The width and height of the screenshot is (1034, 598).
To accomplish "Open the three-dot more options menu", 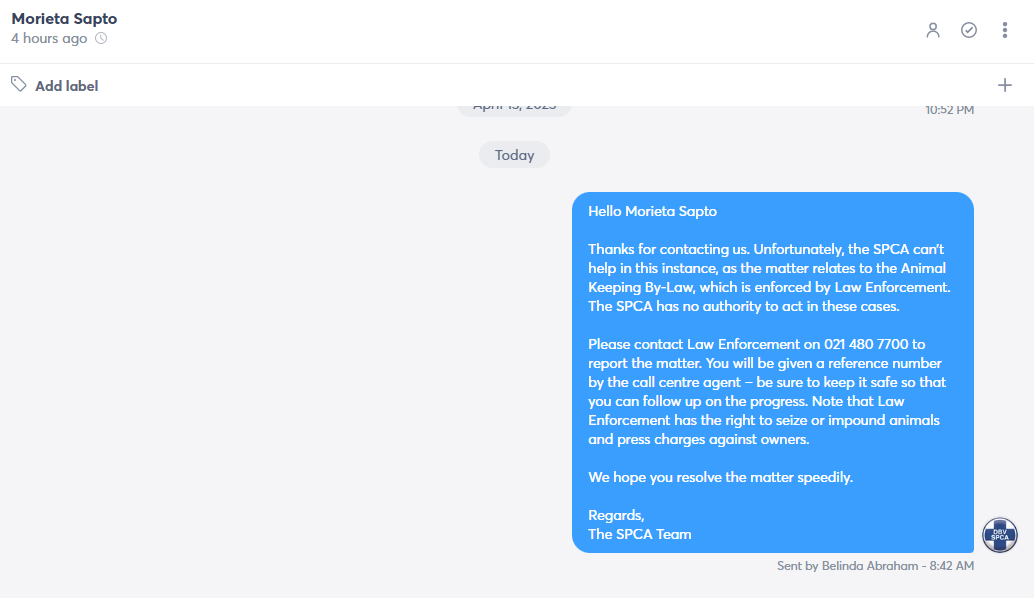I will coord(1004,30).
